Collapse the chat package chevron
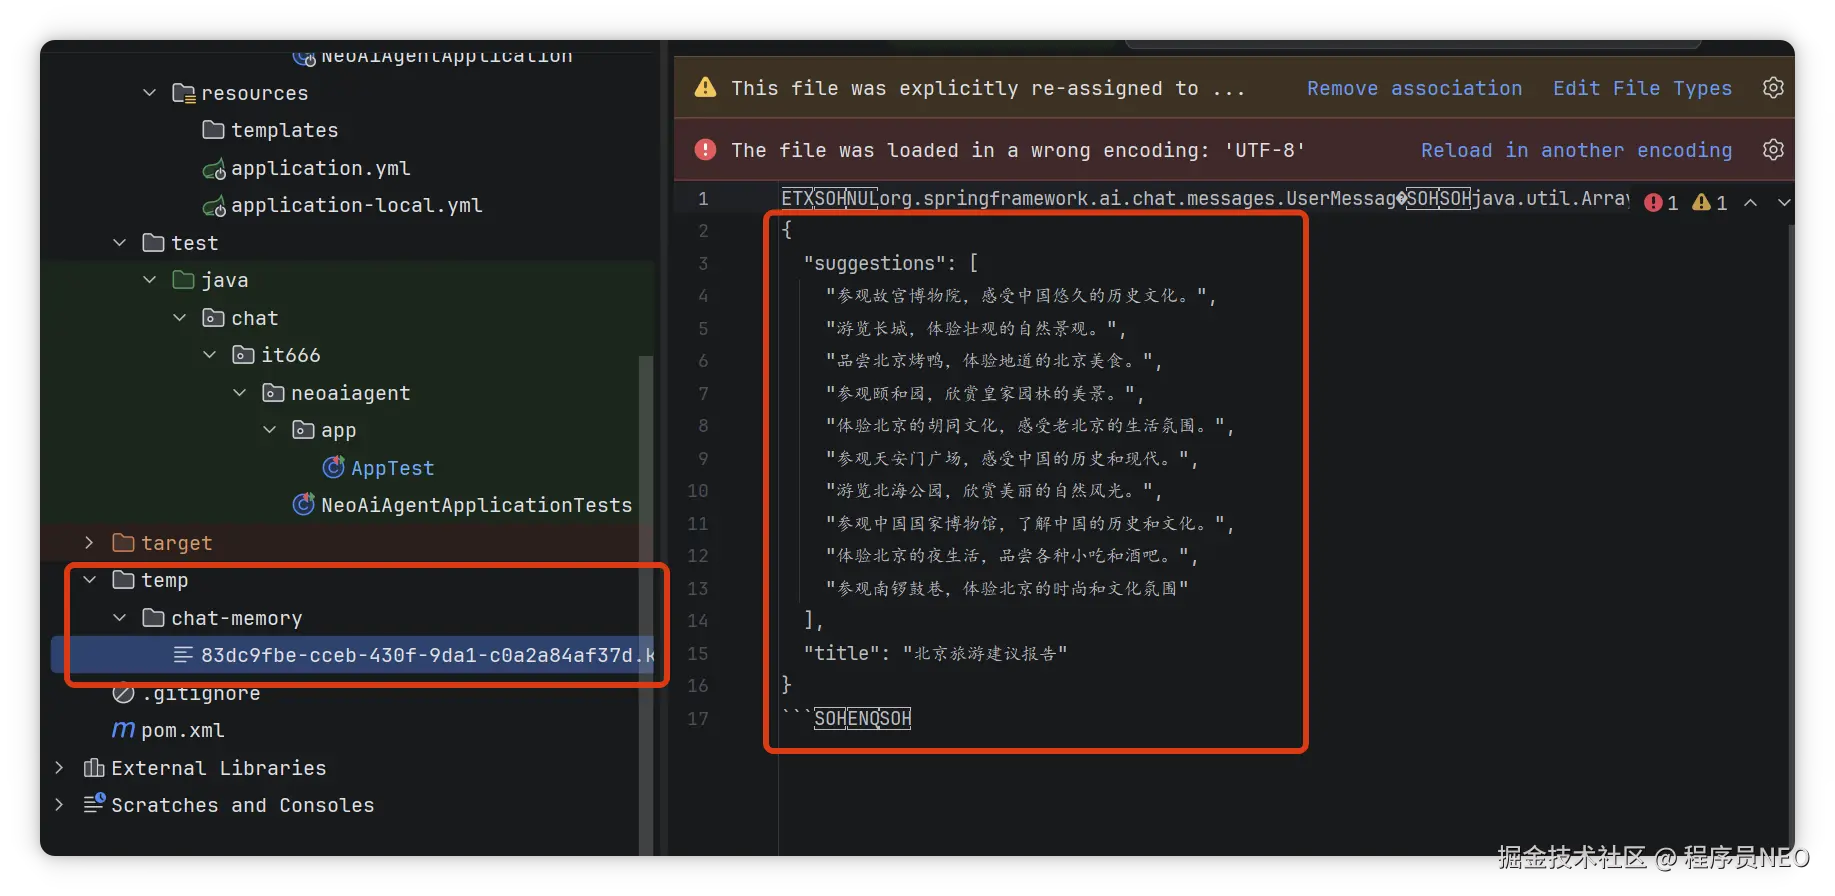Image resolution: width=1835 pixels, height=896 pixels. point(180,318)
